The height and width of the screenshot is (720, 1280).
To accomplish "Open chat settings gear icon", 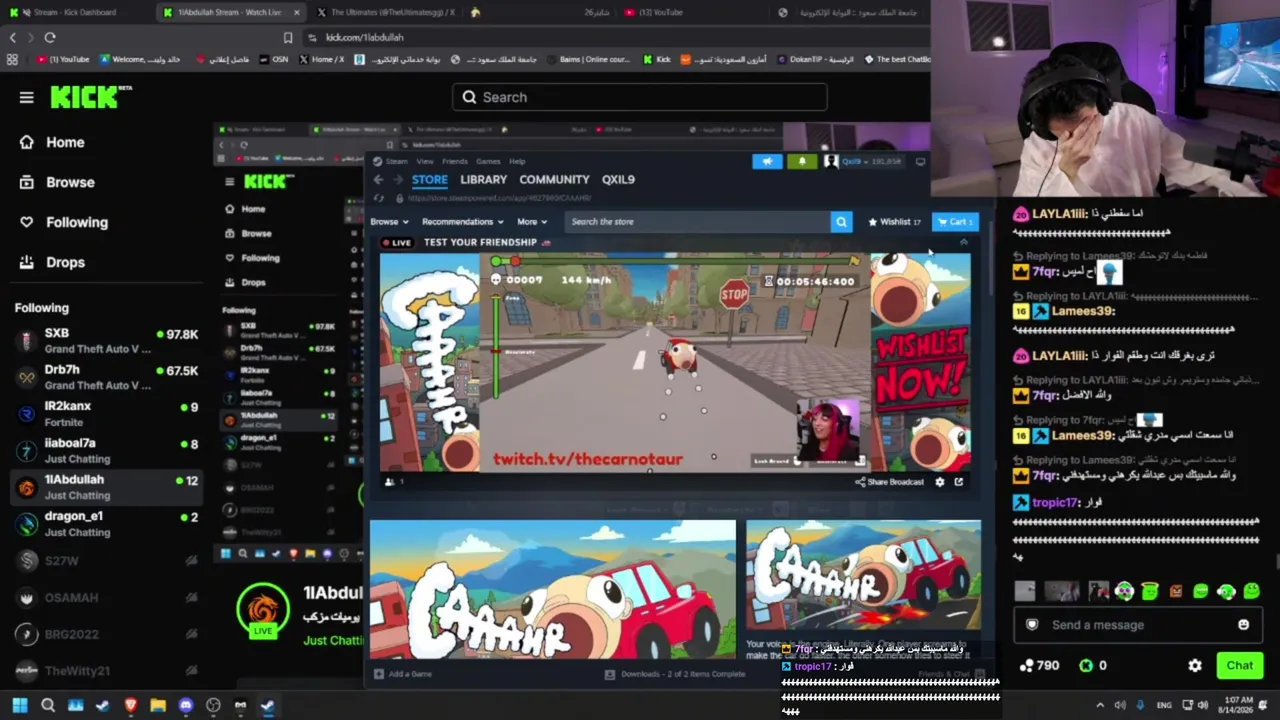I will (1195, 665).
